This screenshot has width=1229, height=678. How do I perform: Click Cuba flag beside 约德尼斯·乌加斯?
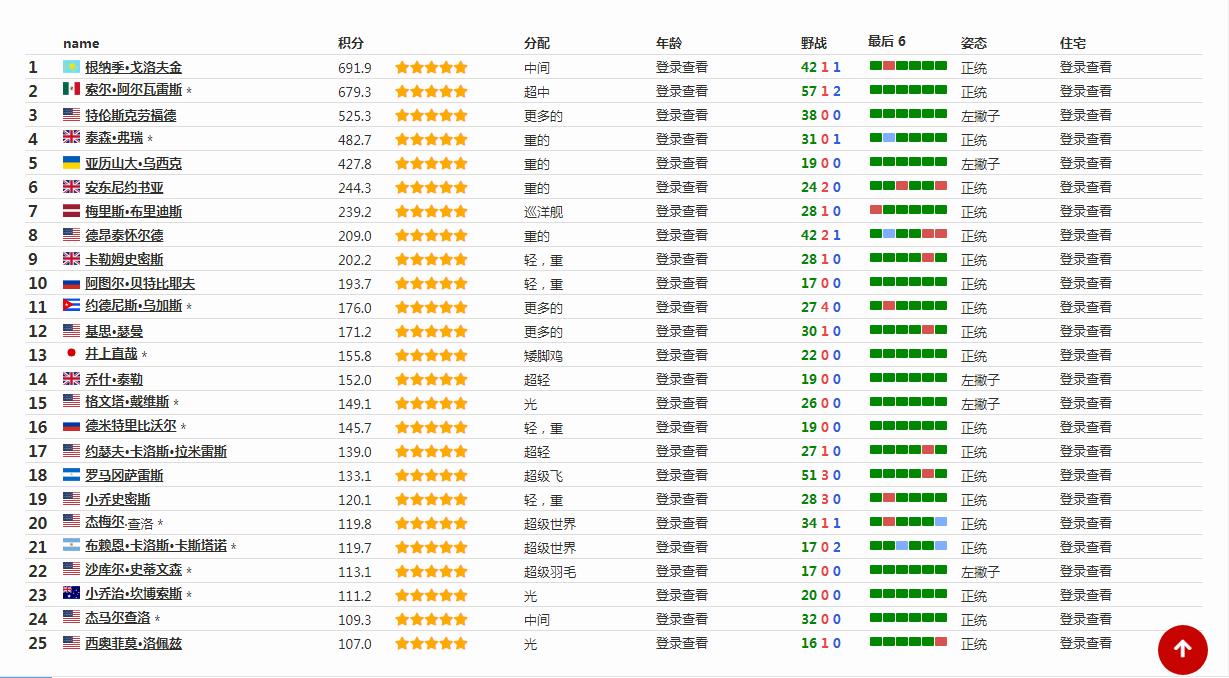point(71,306)
